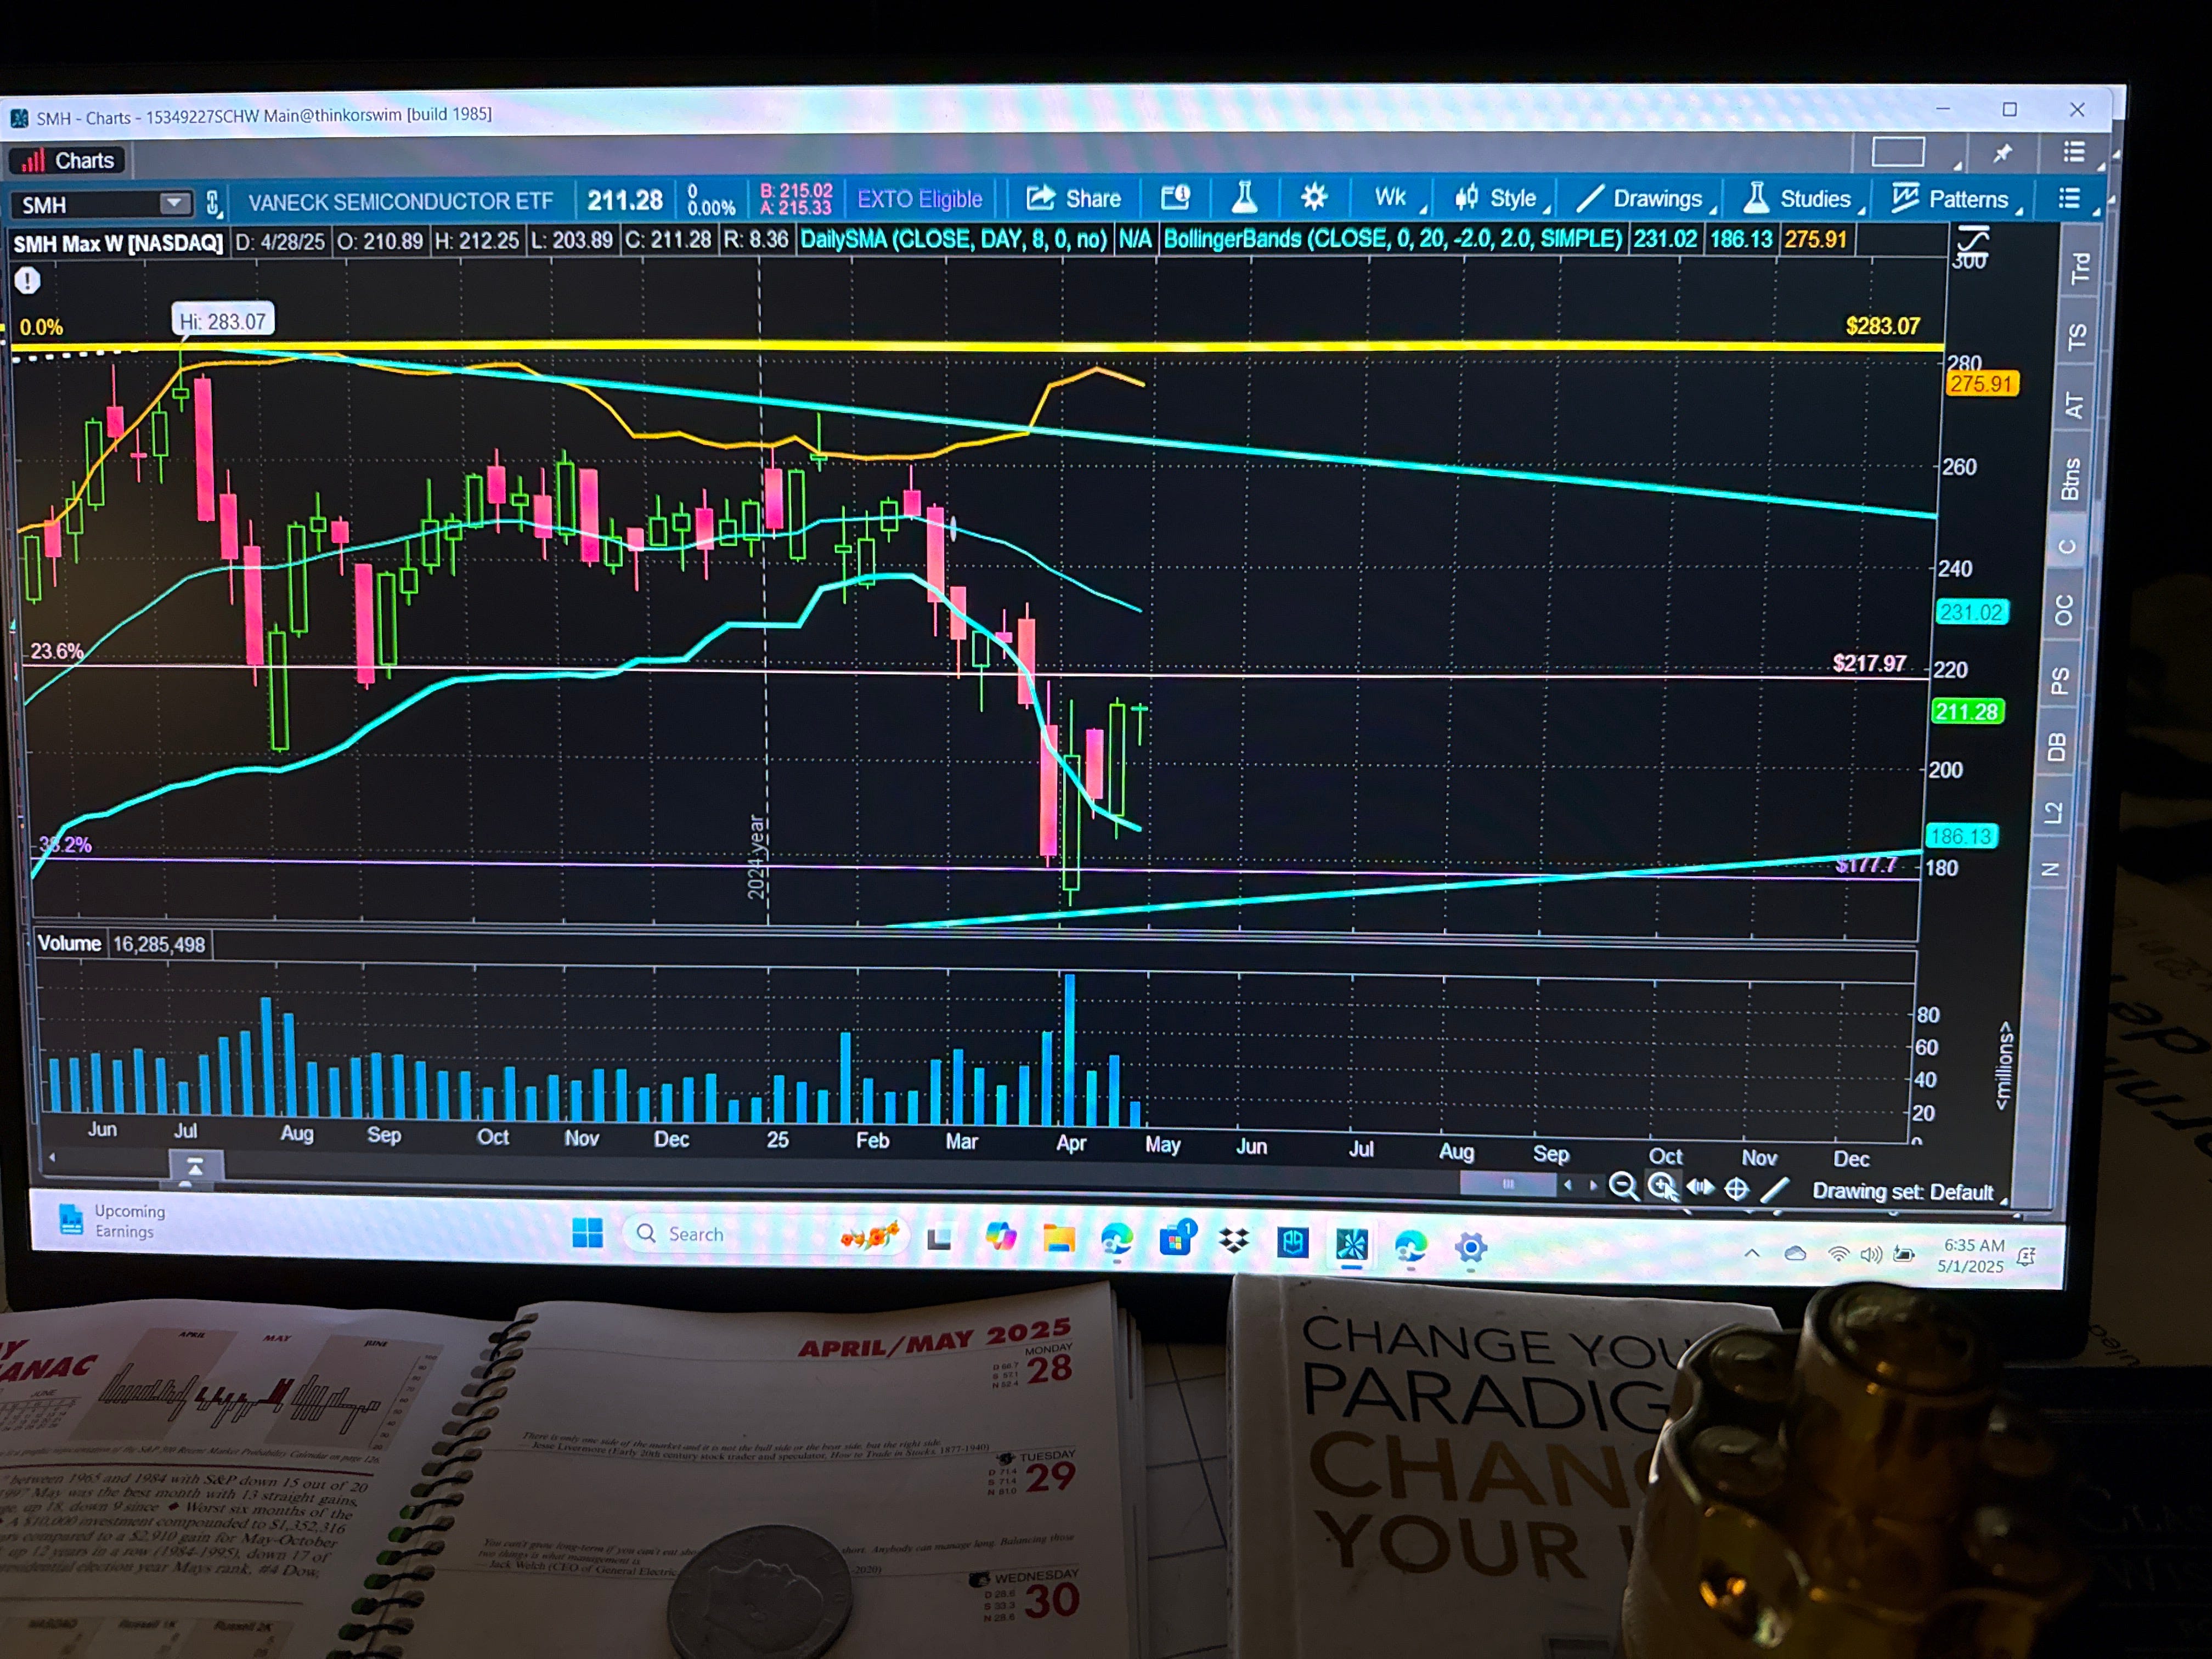Image resolution: width=2212 pixels, height=1659 pixels.
Task: Open the DB sidebar tab
Action: (x=2057, y=747)
